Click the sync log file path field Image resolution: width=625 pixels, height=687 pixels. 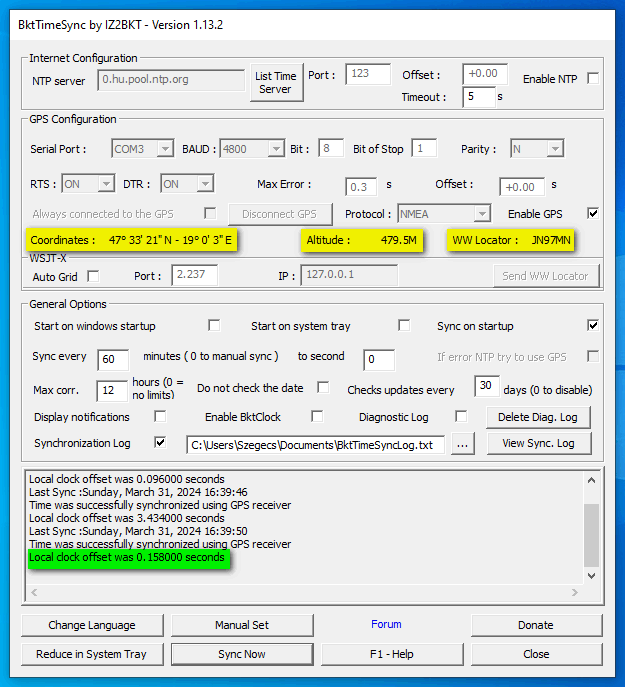(316, 445)
